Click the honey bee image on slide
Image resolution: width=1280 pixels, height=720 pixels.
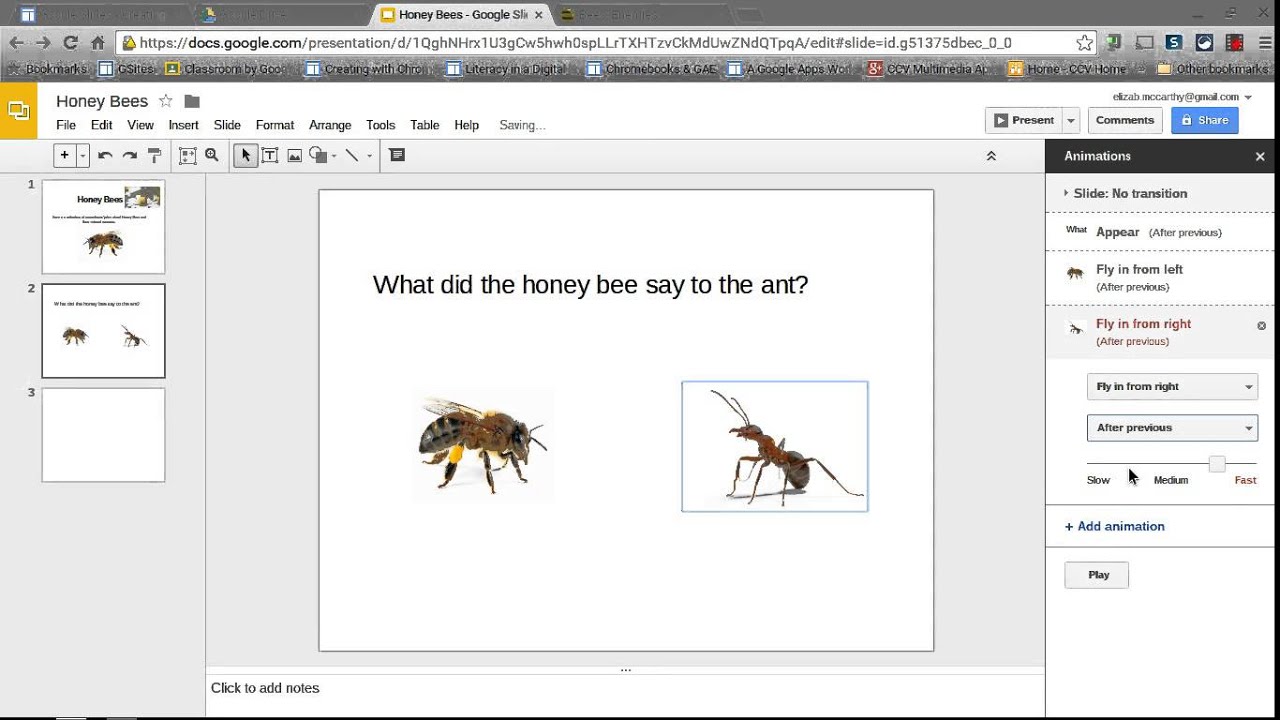tap(484, 443)
